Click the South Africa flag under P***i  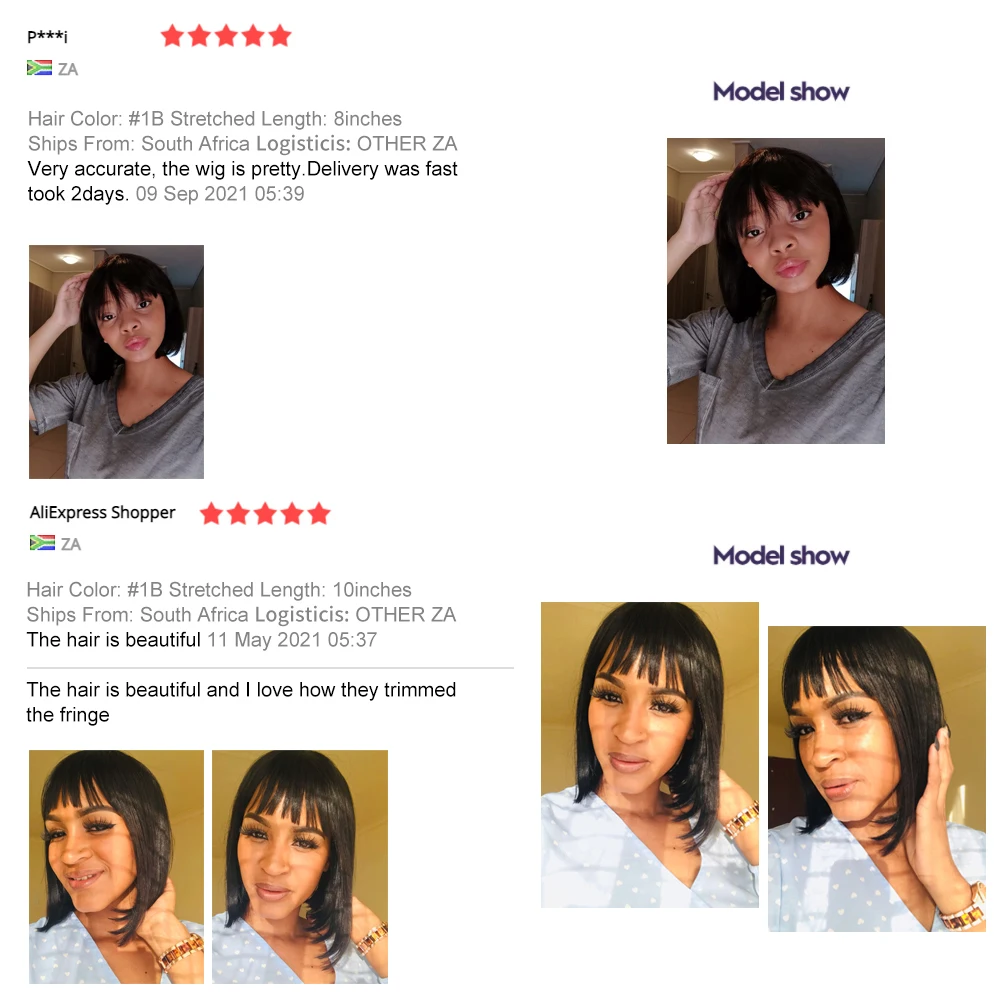pos(39,68)
